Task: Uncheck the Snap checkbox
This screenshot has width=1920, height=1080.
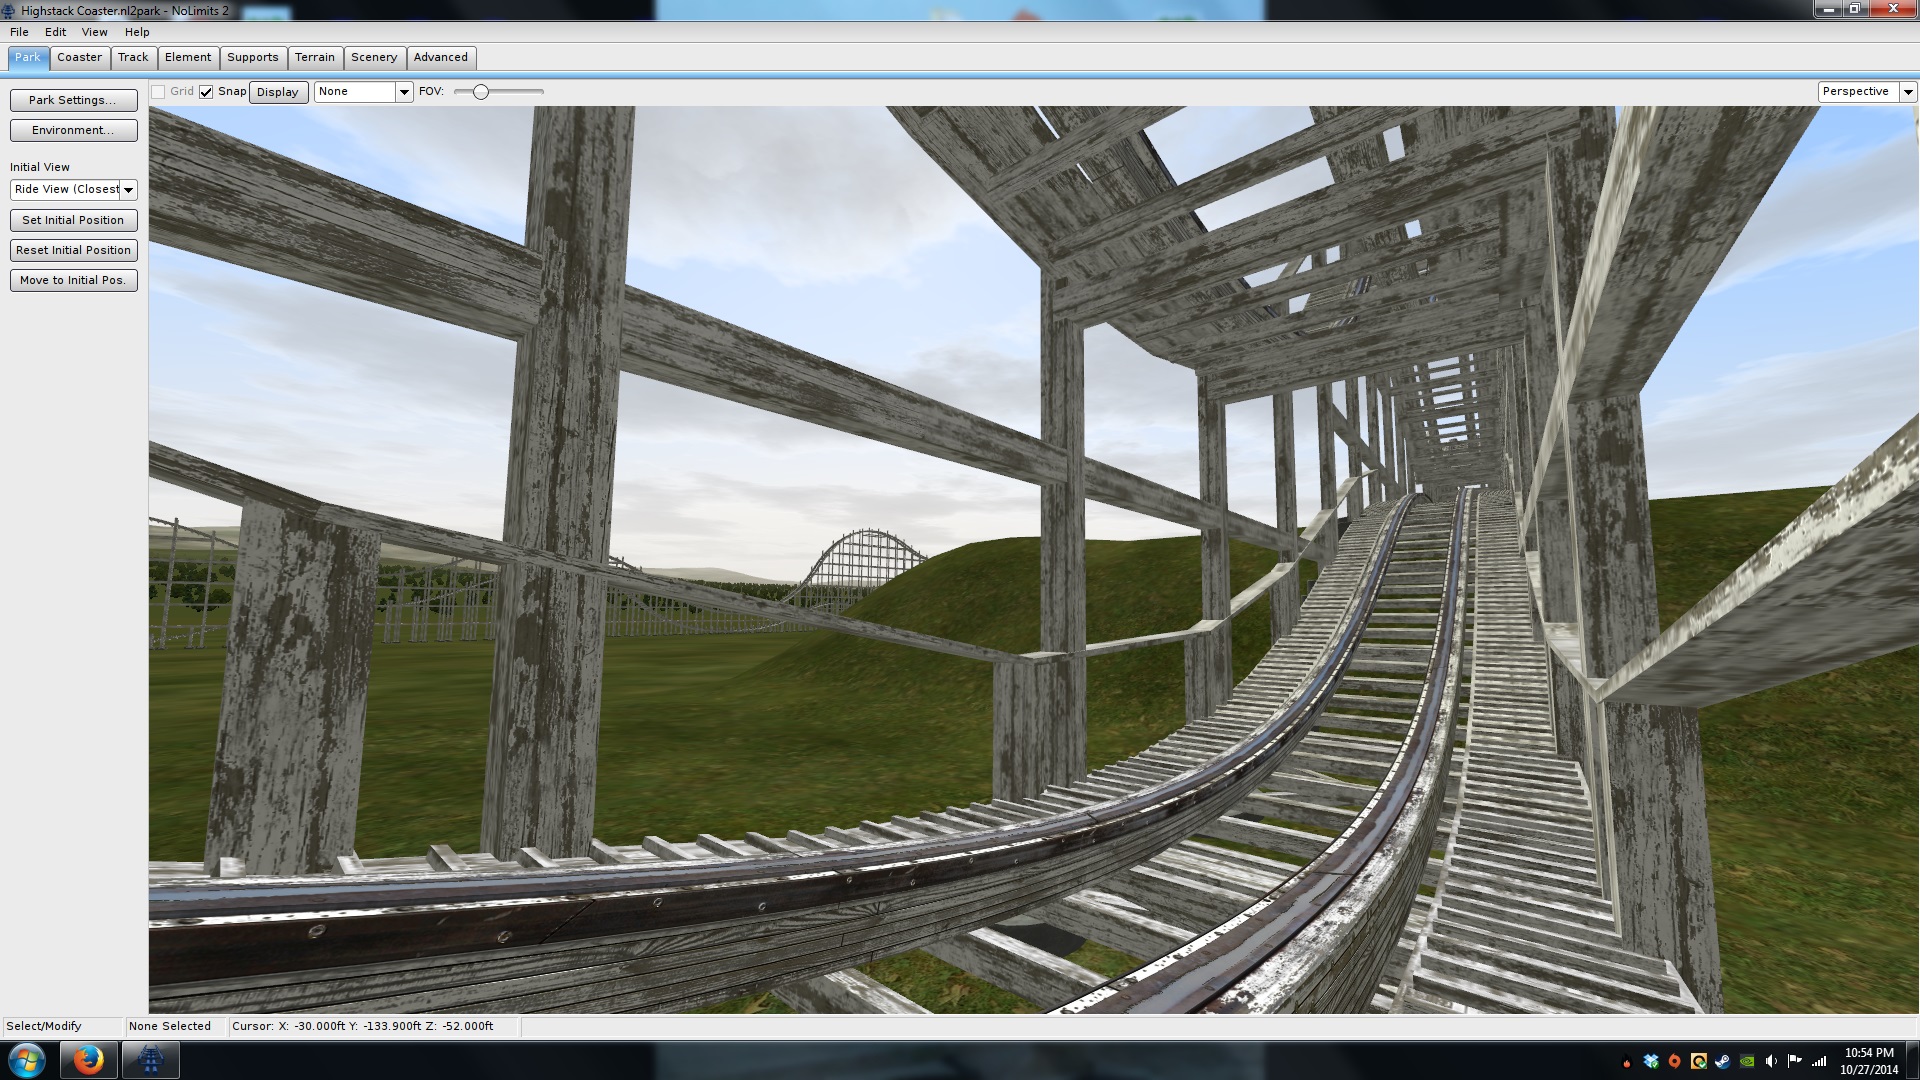Action: coord(206,92)
